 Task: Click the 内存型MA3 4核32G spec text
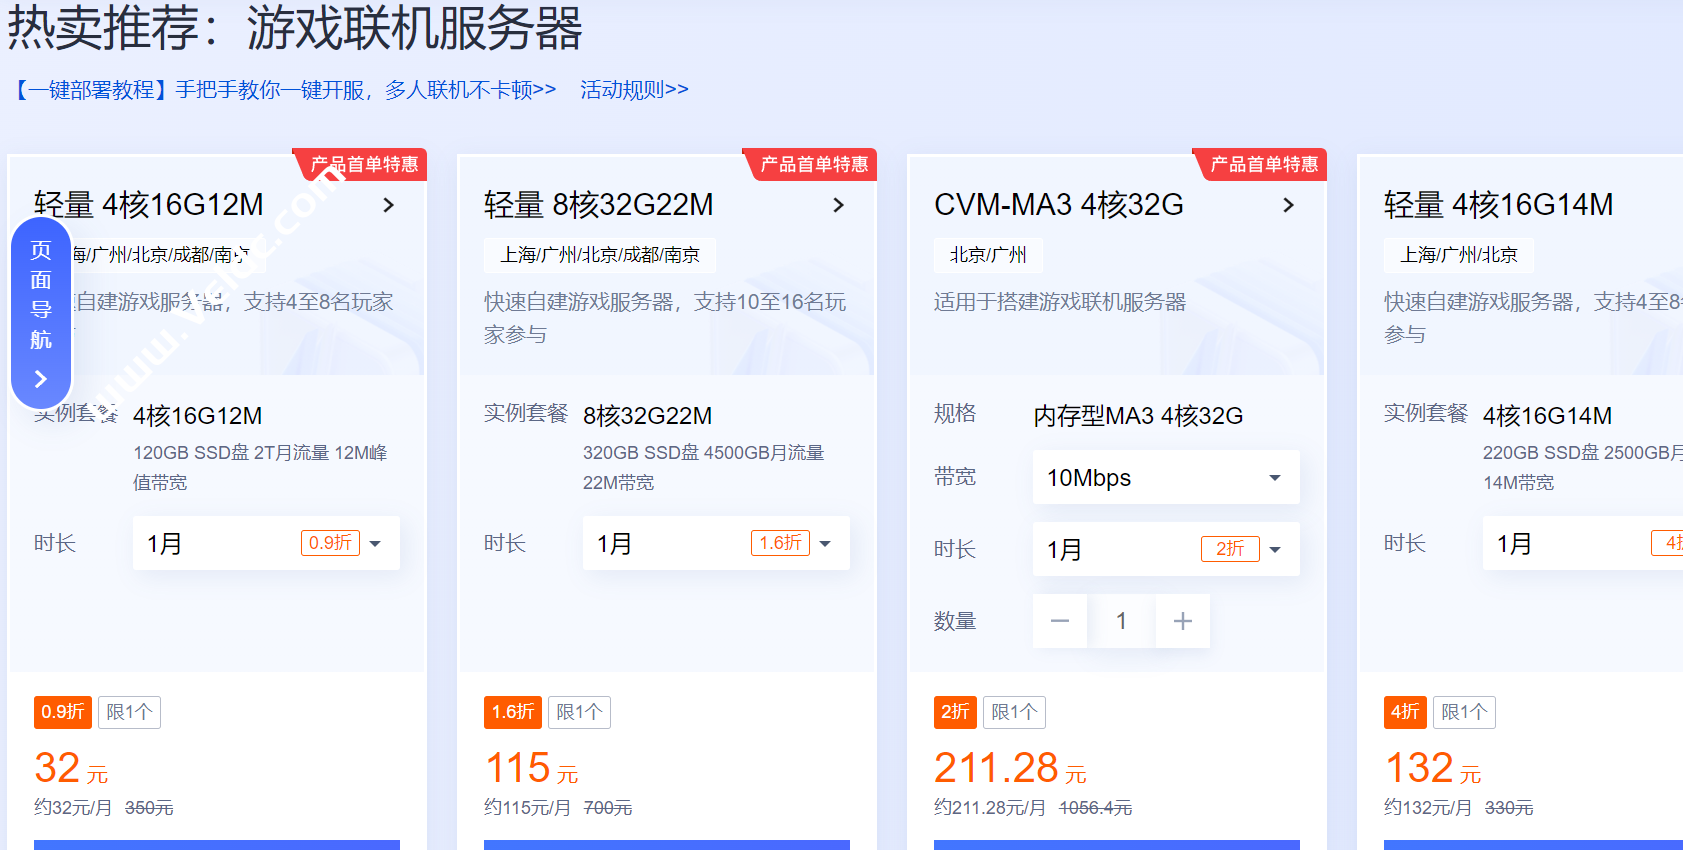coord(1138,416)
